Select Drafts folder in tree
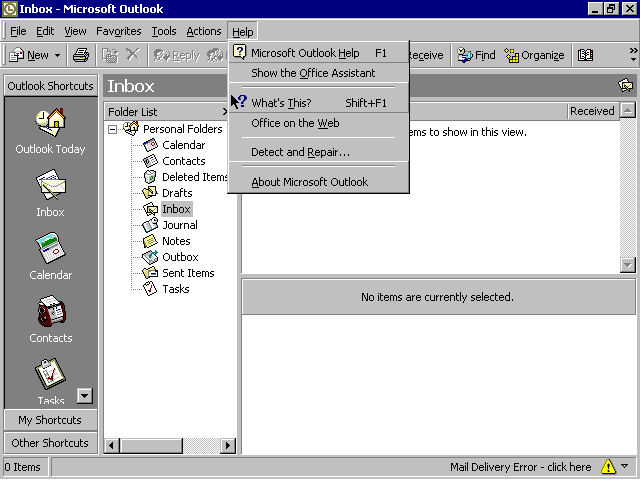Image resolution: width=640 pixels, height=480 pixels. coord(177,193)
